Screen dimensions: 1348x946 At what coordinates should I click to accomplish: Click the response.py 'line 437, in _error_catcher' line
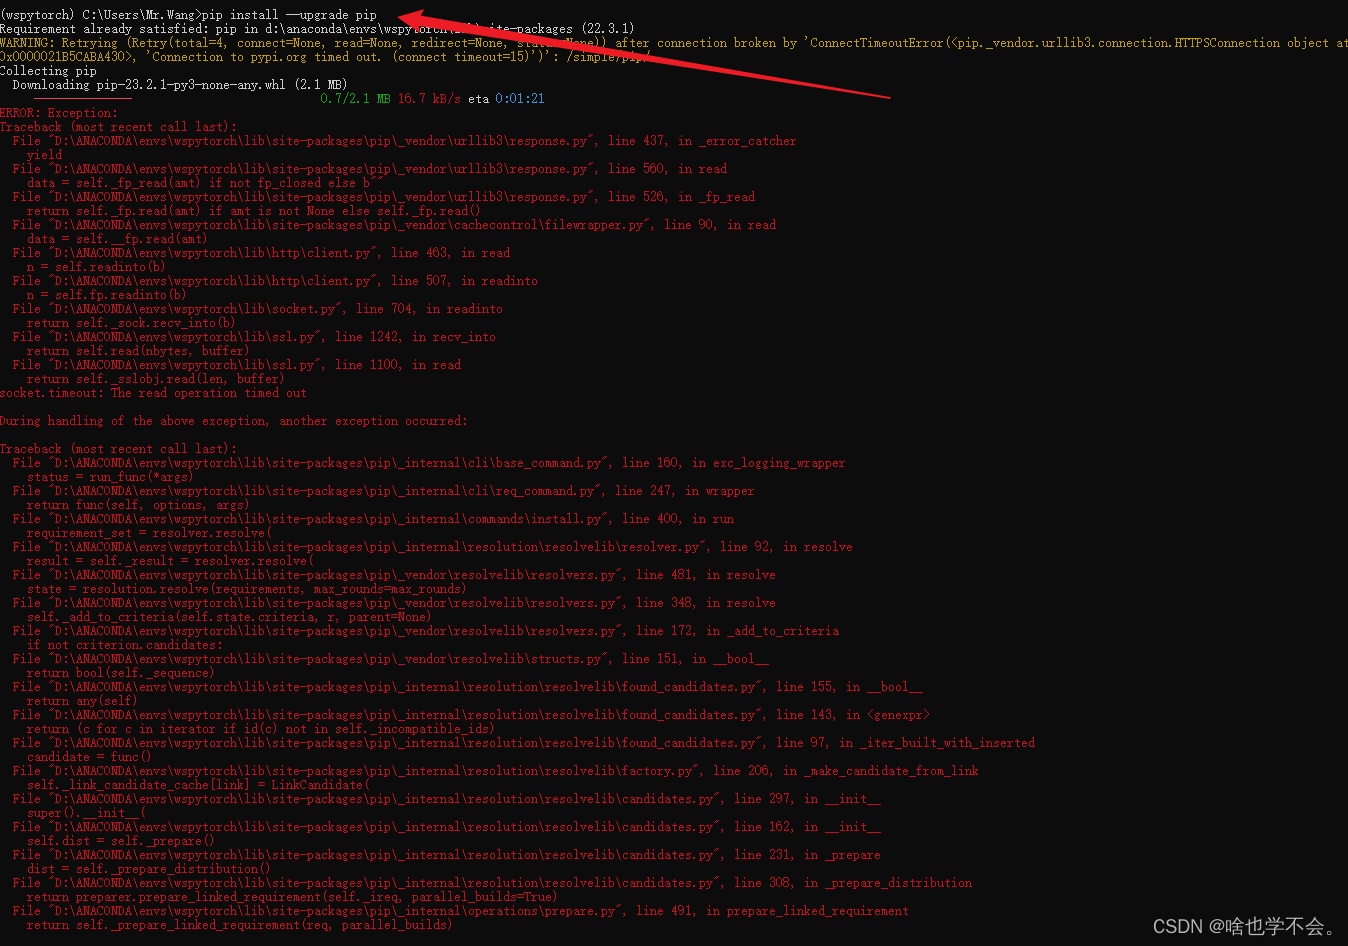click(405, 141)
